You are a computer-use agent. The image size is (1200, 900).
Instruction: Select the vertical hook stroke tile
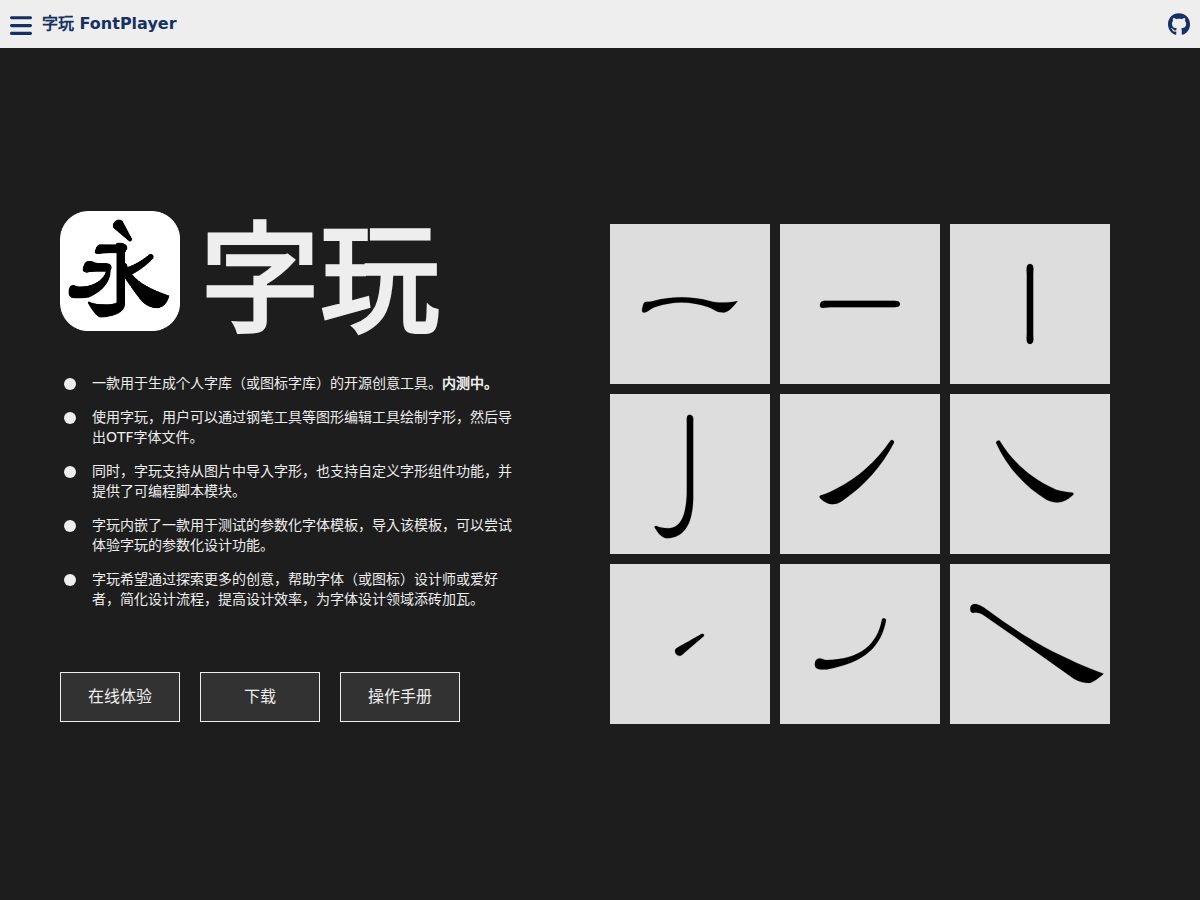pos(690,474)
